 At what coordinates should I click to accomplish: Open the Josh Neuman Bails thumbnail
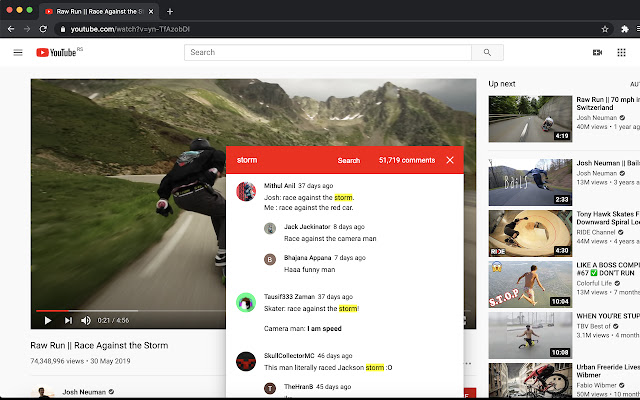point(530,182)
